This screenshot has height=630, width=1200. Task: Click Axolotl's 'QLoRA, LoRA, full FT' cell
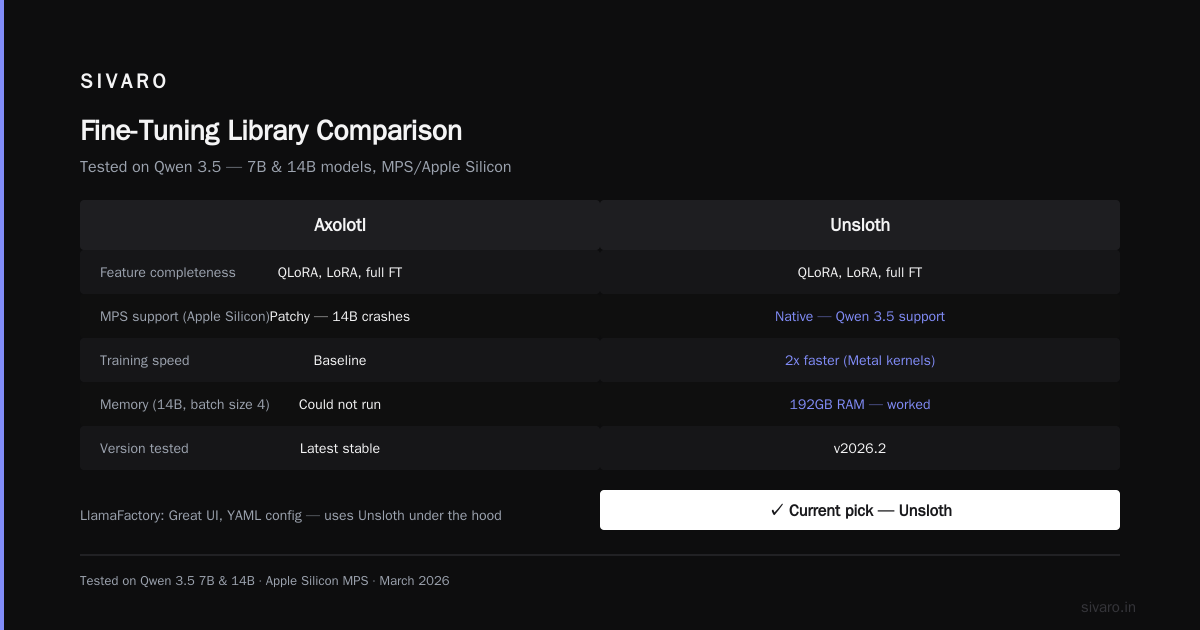340,272
